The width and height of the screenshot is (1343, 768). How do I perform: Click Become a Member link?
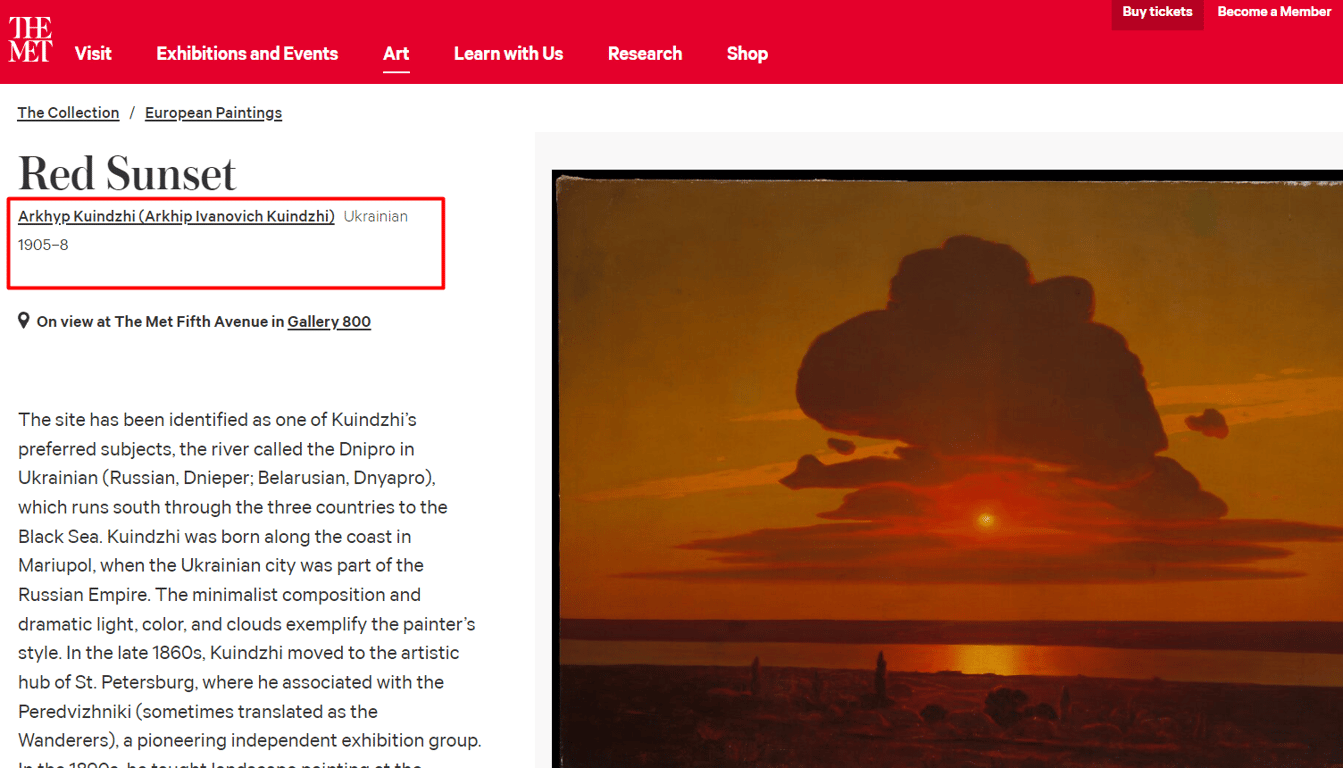[x=1274, y=12]
